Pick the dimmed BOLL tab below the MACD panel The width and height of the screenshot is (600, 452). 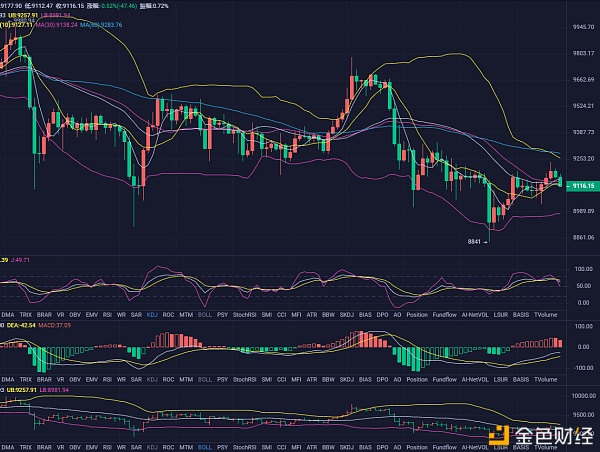click(205, 379)
